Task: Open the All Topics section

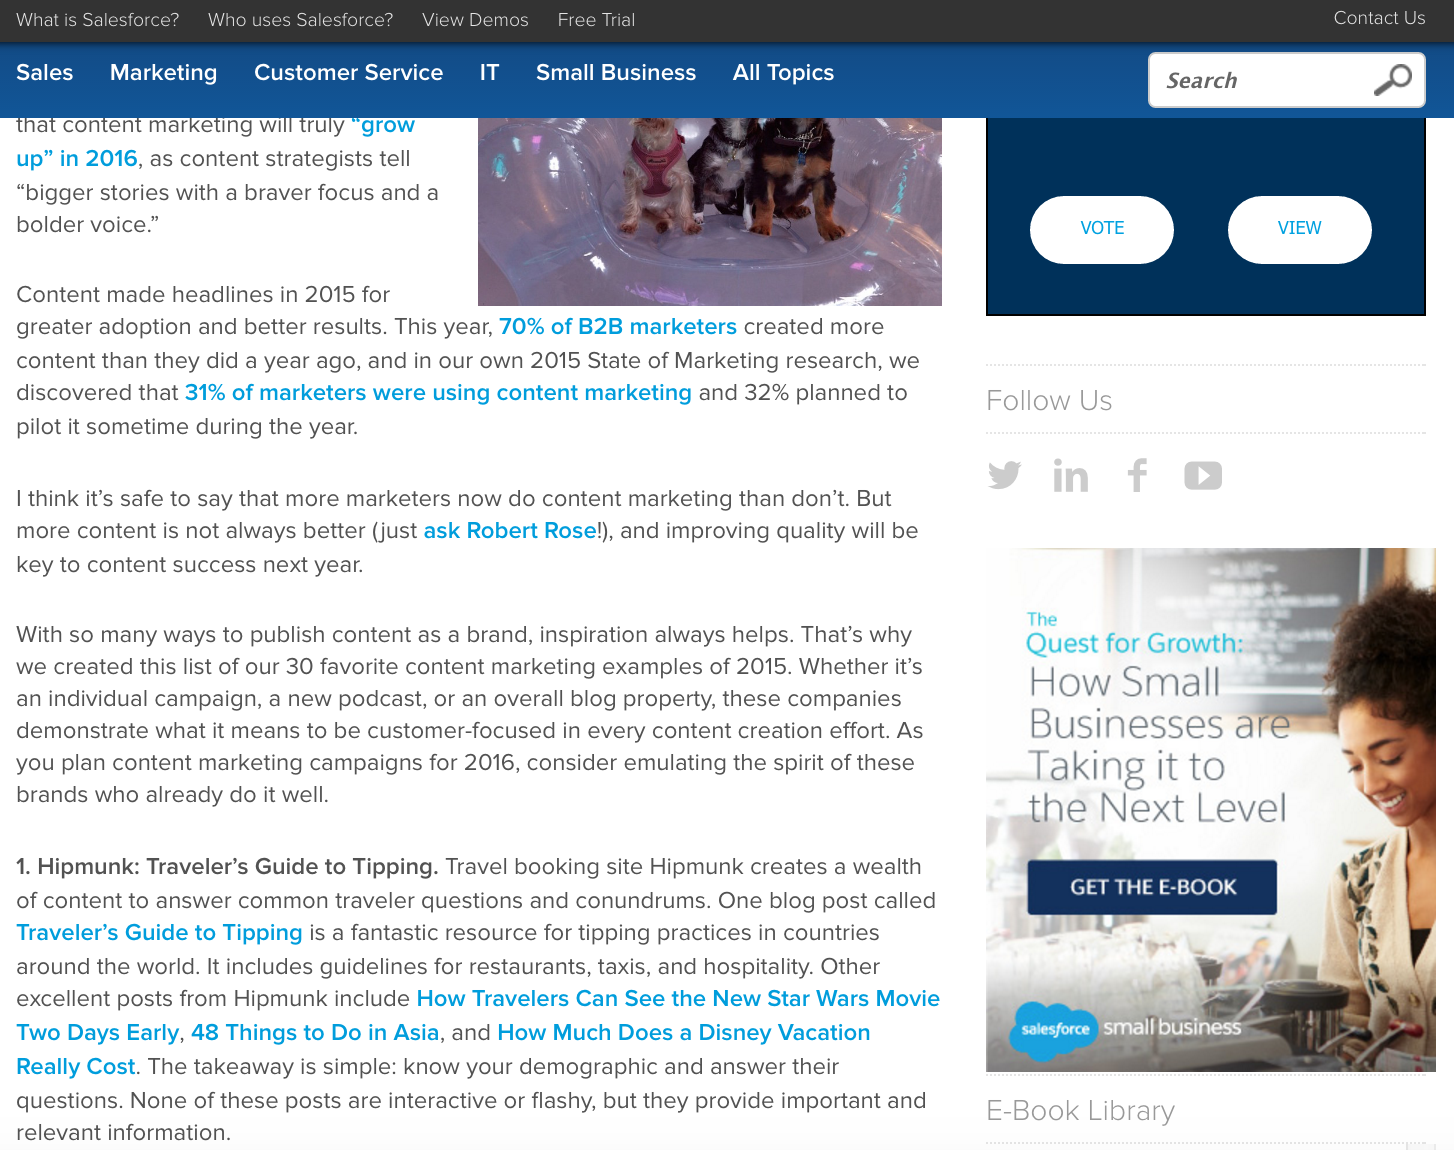Action: pos(783,72)
